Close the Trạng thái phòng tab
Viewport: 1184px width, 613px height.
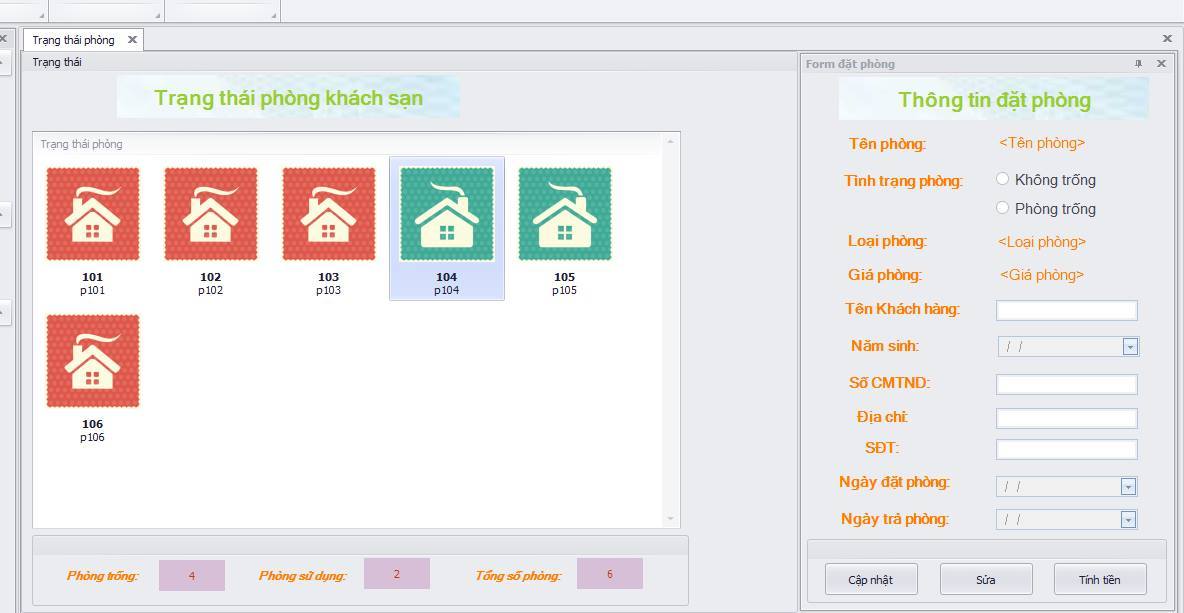(132, 40)
